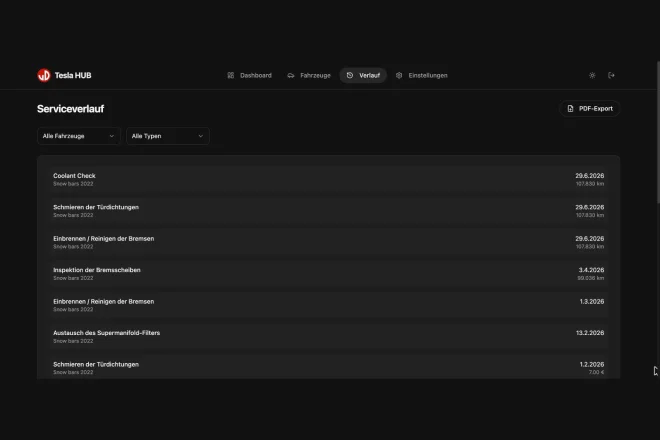Viewport: 660px width, 440px height.
Task: Open the Coolant Check entry
Action: (x=328, y=179)
